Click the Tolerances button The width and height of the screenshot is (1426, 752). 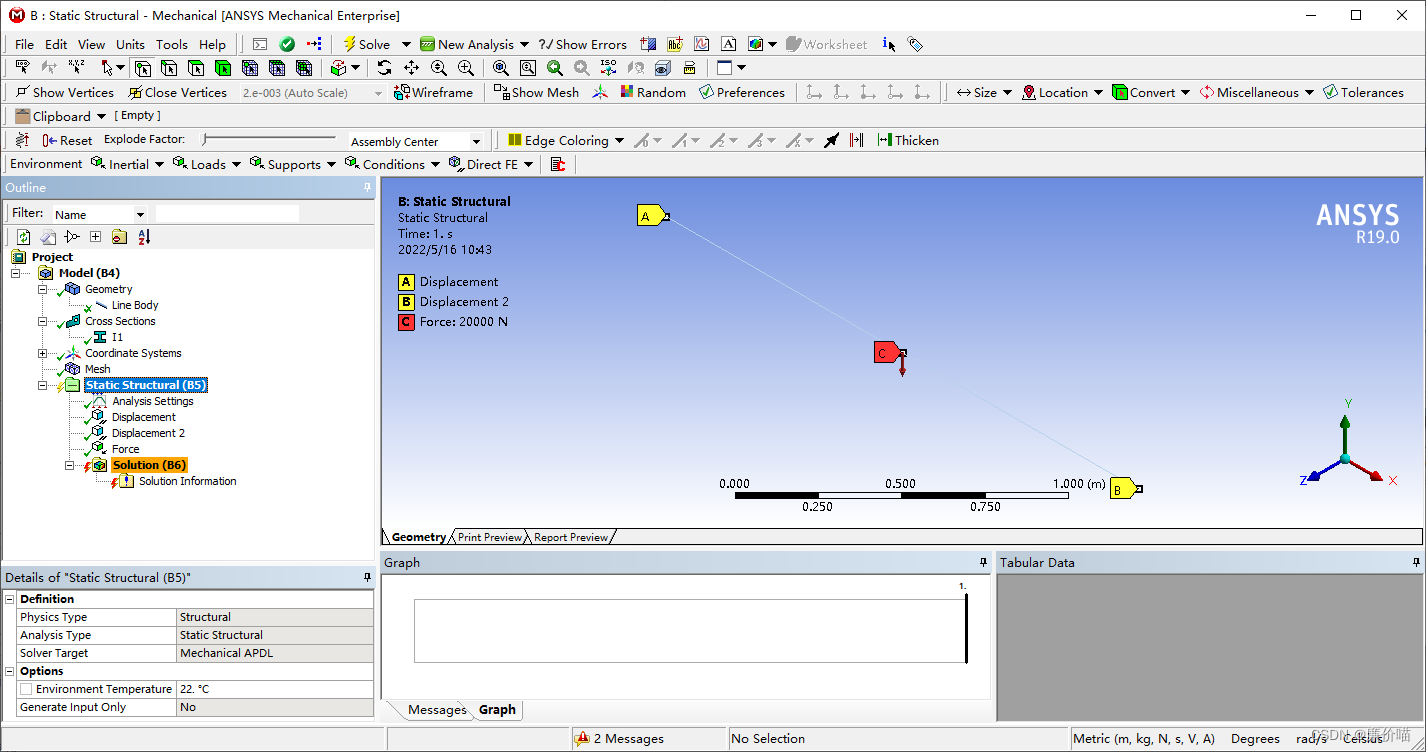pyautogui.click(x=1363, y=92)
